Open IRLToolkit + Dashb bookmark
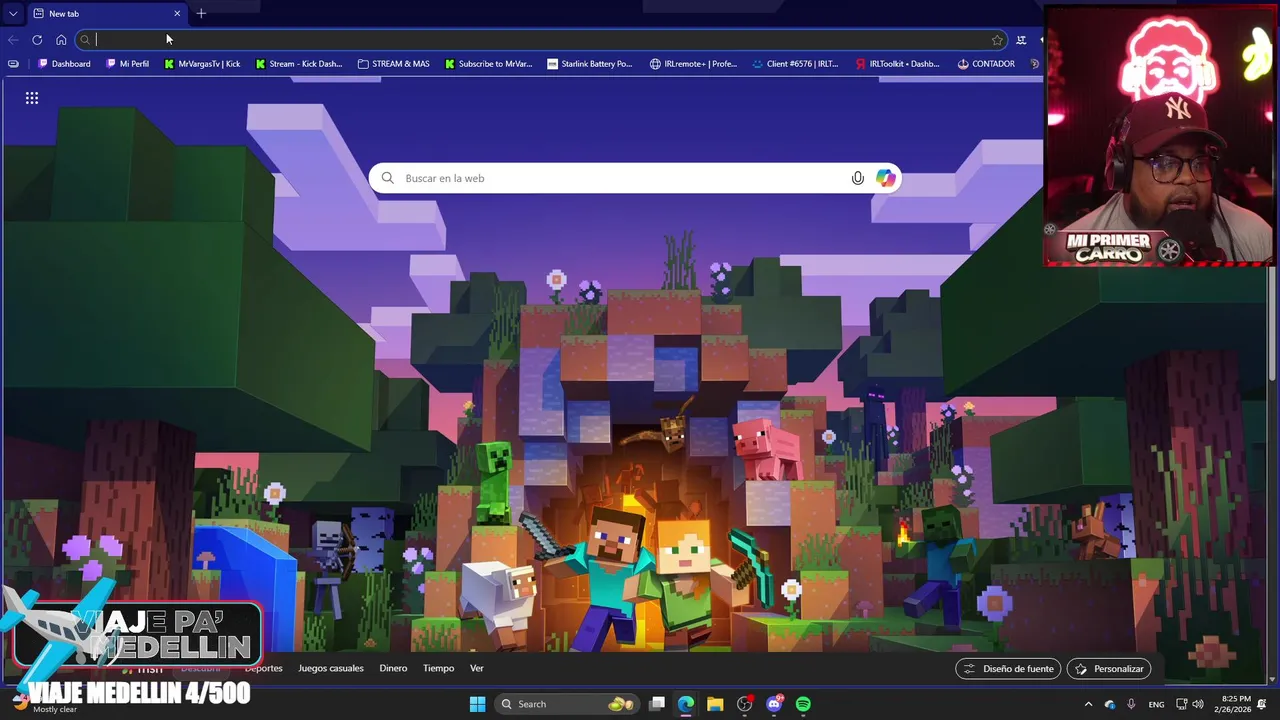This screenshot has height=720, width=1280. click(897, 64)
